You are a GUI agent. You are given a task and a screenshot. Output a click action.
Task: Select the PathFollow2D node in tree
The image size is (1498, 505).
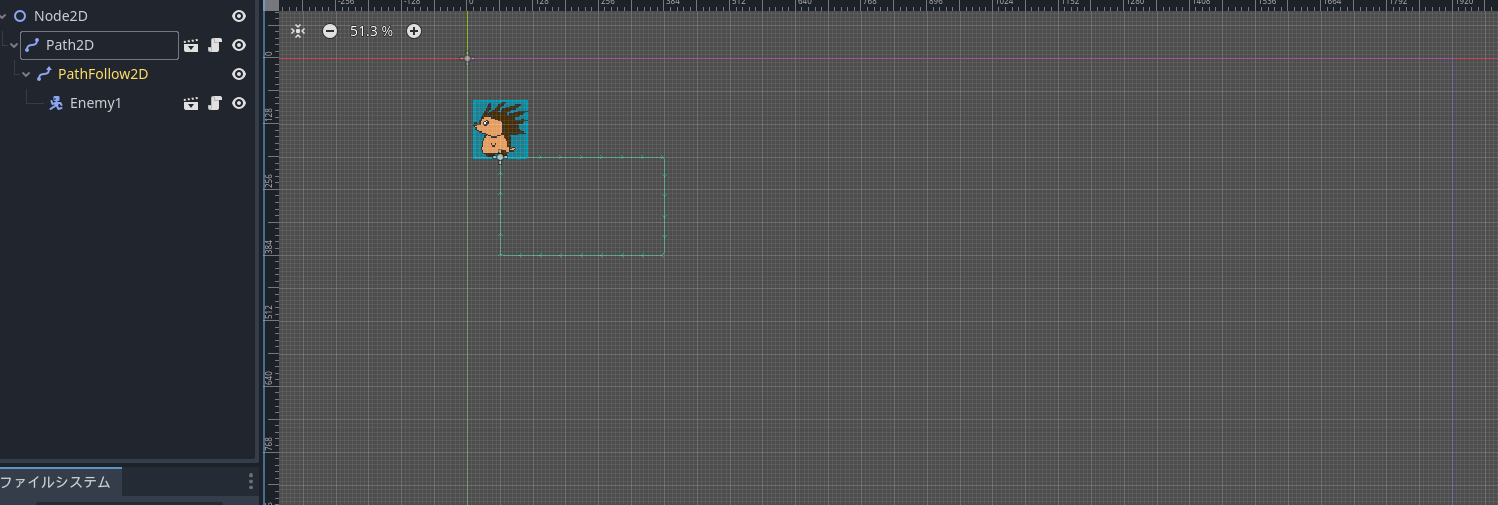pos(102,74)
